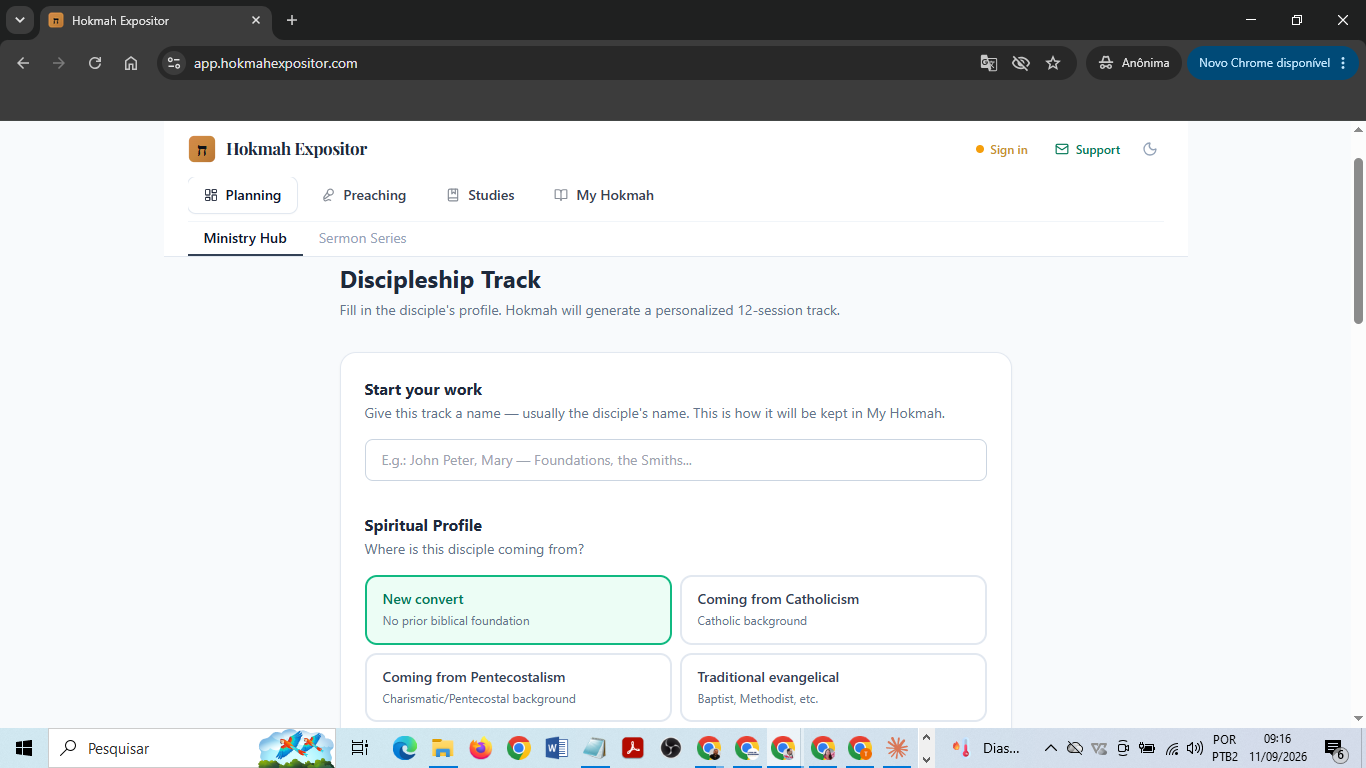Open the notification center icon
Screen dimensions: 1366x768
tap(1335, 748)
